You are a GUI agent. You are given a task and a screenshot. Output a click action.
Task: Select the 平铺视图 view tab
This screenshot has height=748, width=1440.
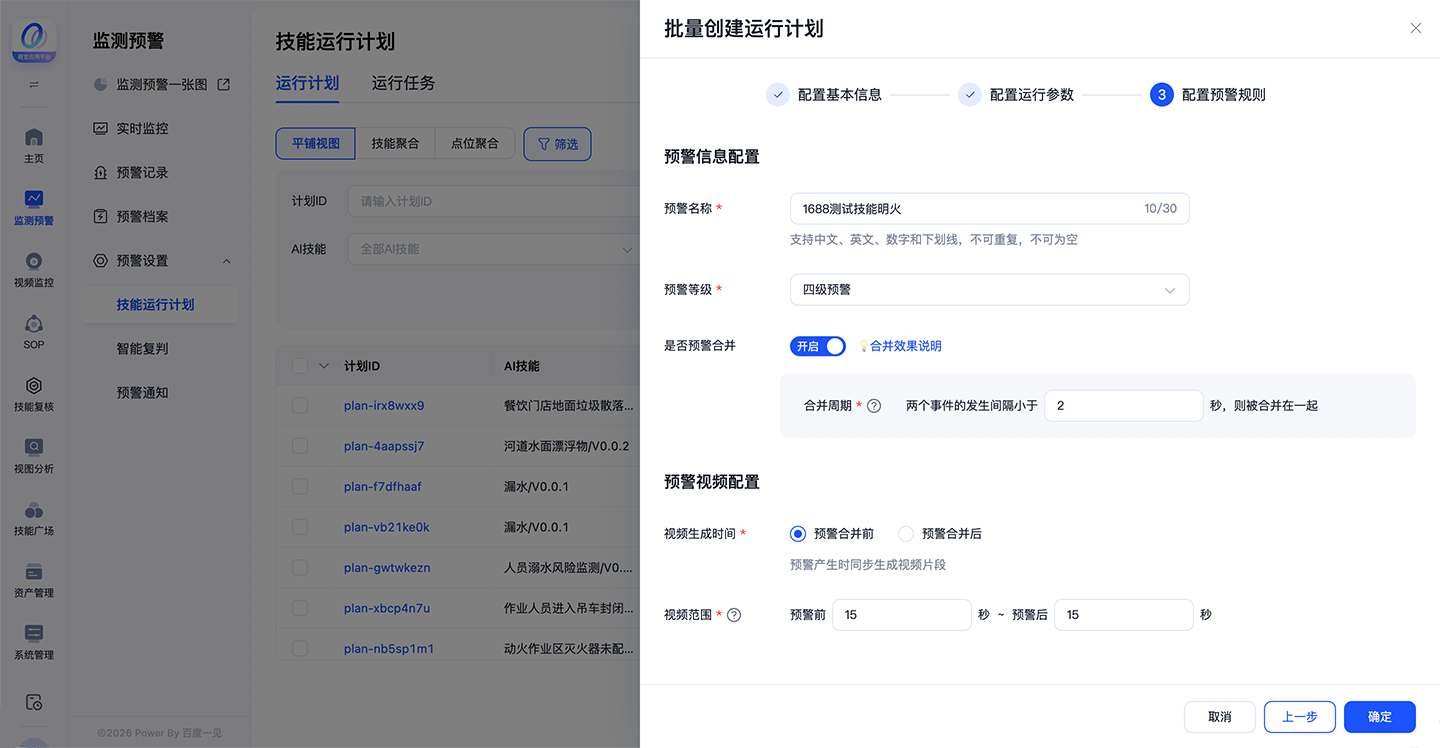(316, 144)
